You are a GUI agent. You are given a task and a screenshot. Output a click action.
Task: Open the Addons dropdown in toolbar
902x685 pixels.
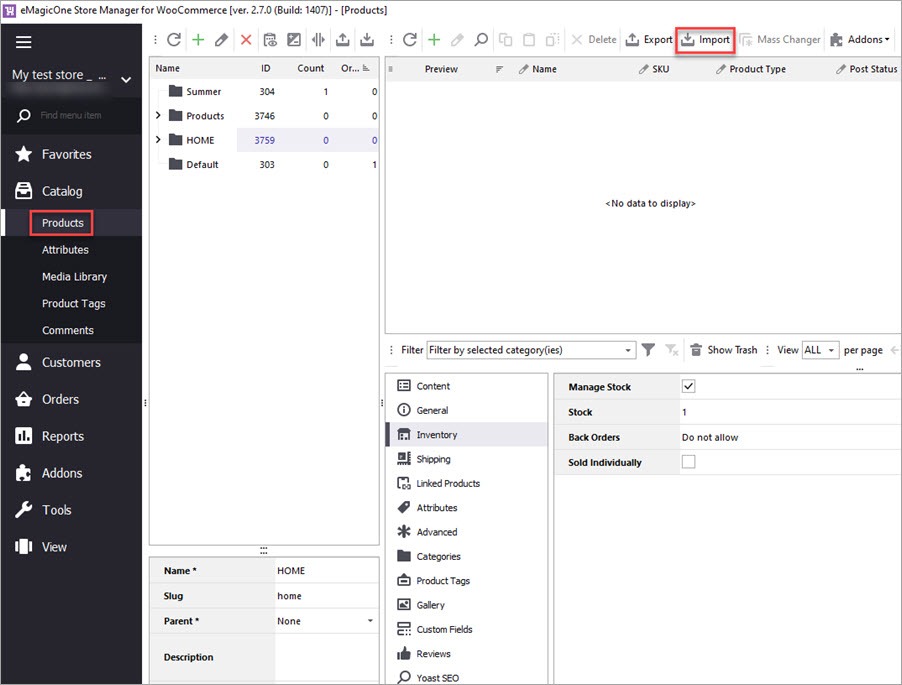click(x=859, y=40)
